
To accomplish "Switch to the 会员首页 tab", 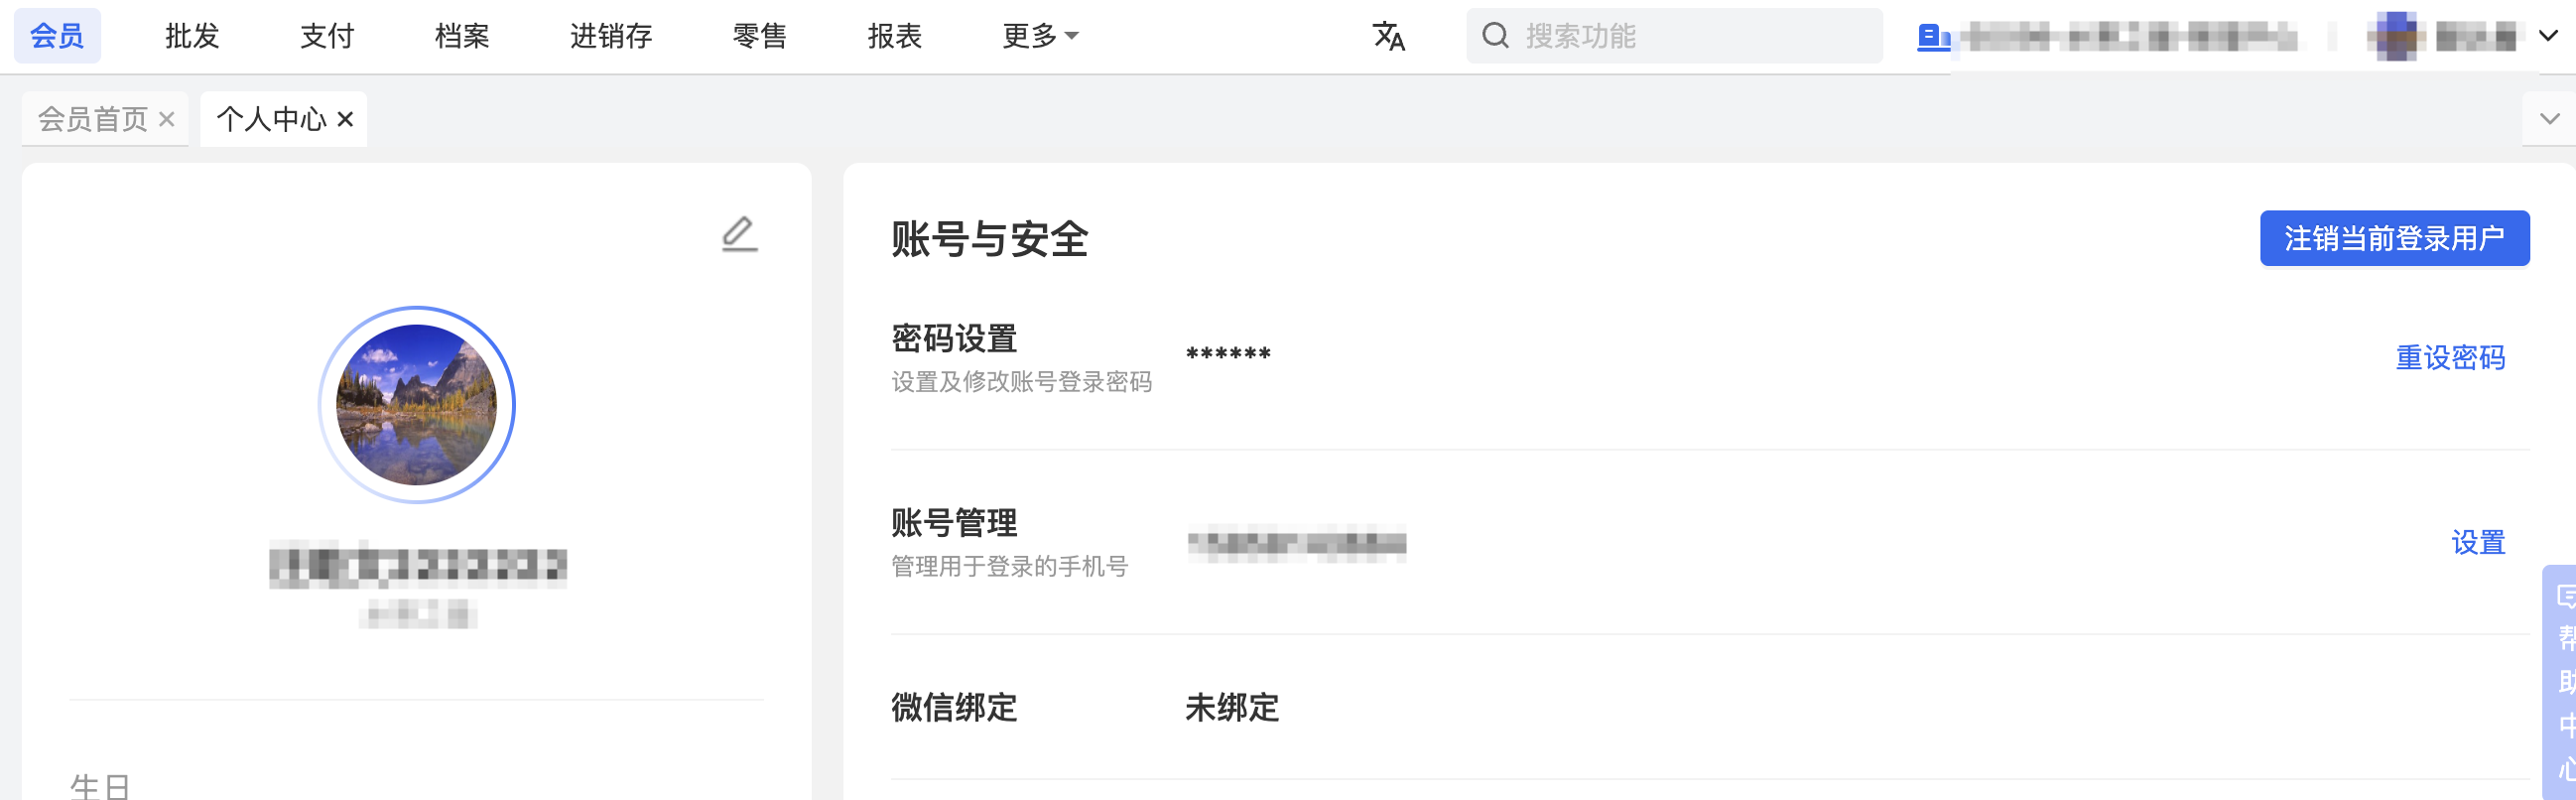I will [x=93, y=119].
